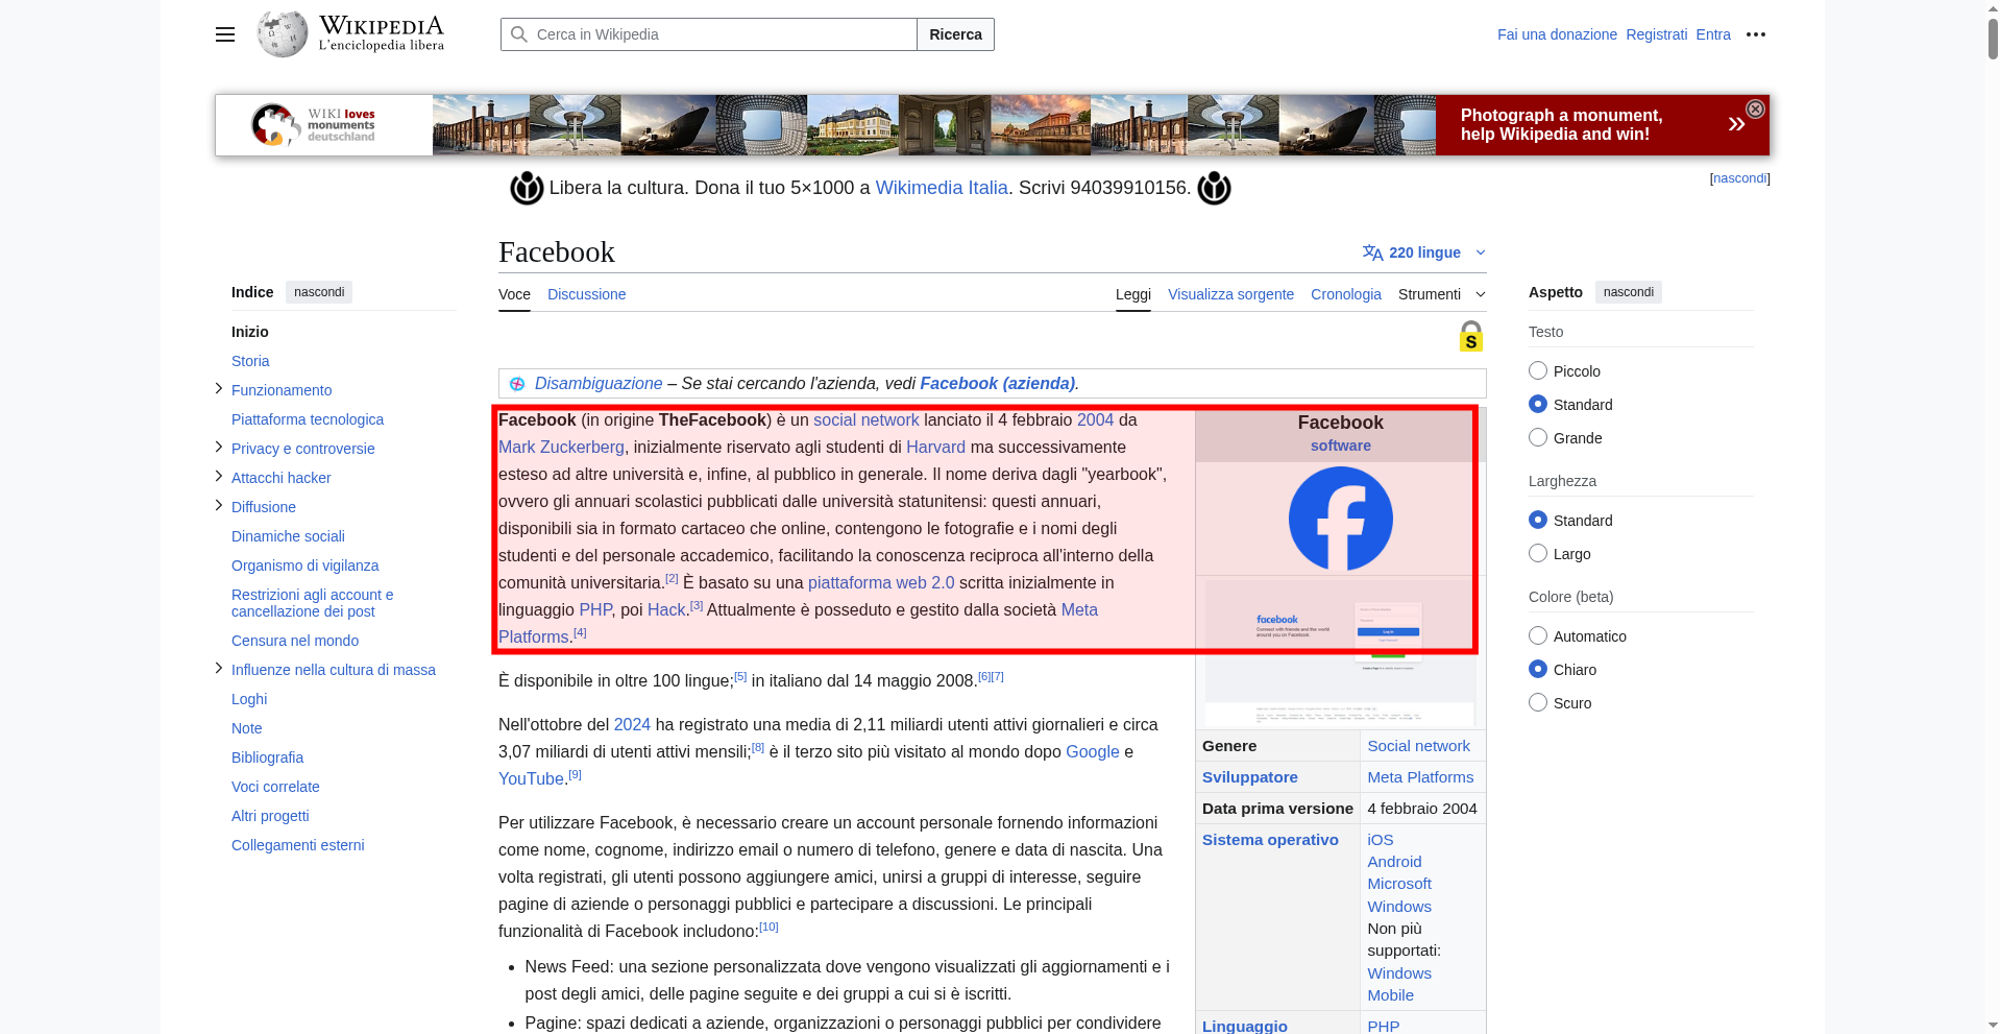Viewport: 2000px width, 1034px height.
Task: Click the search magnifier icon
Action: tap(519, 34)
